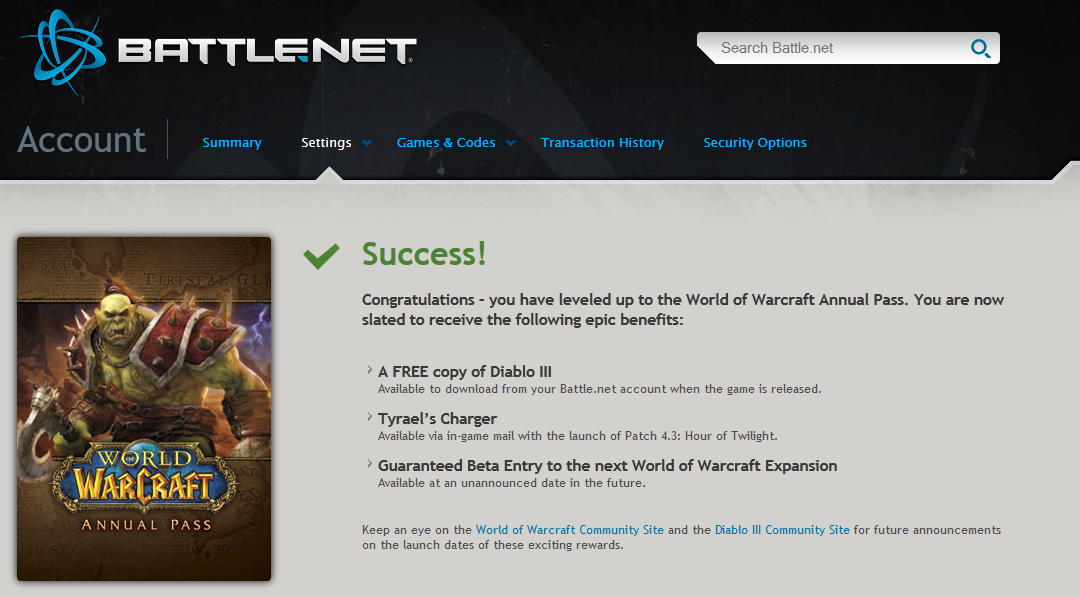Visit the World of Warcraft Community Site link

(569, 530)
